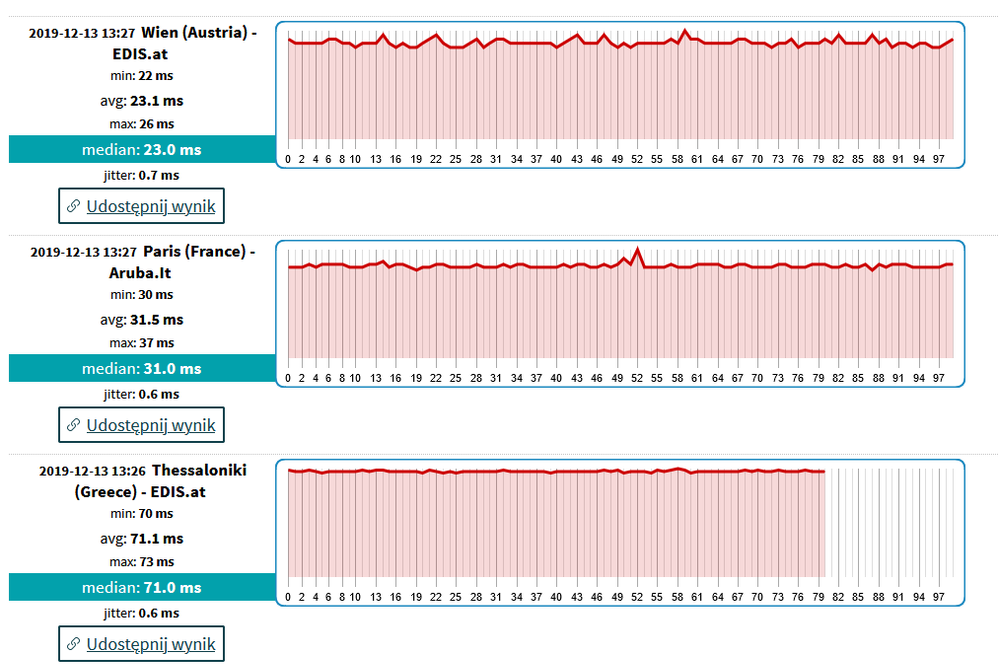Select the Paris (France) - Aruba.It title
This screenshot has width=998, height=665.
tap(183, 262)
